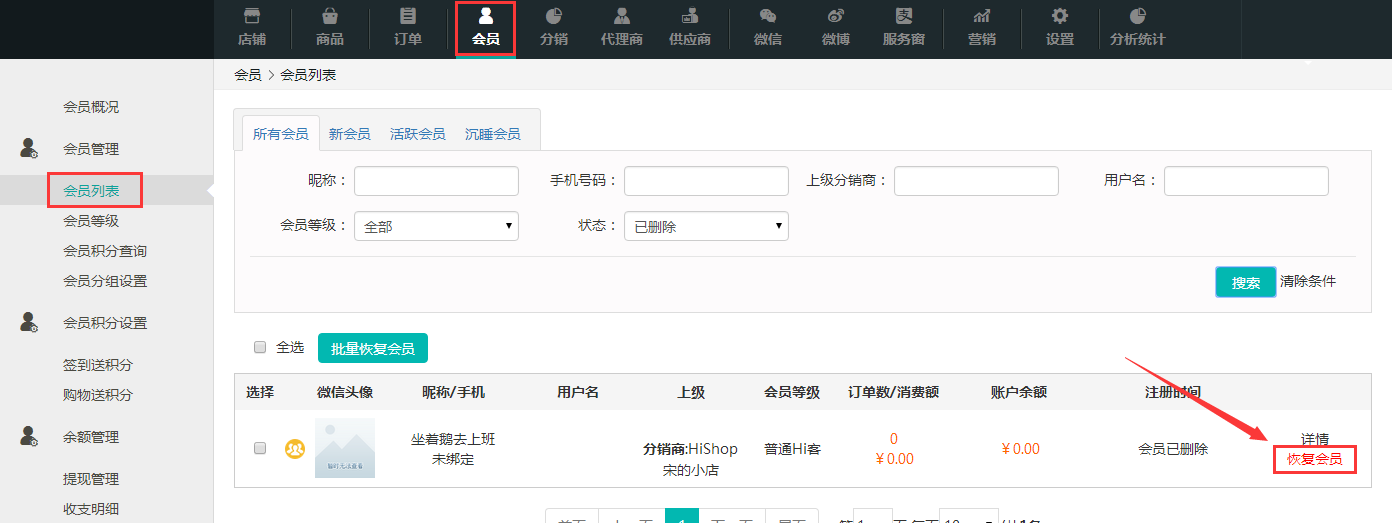The height and width of the screenshot is (523, 1392).
Task: Check the 全选 select-all checkbox
Action: [260, 347]
